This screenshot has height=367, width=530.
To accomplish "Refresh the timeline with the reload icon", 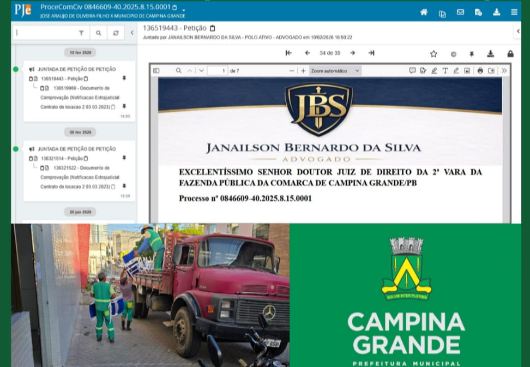I will [x=116, y=33].
